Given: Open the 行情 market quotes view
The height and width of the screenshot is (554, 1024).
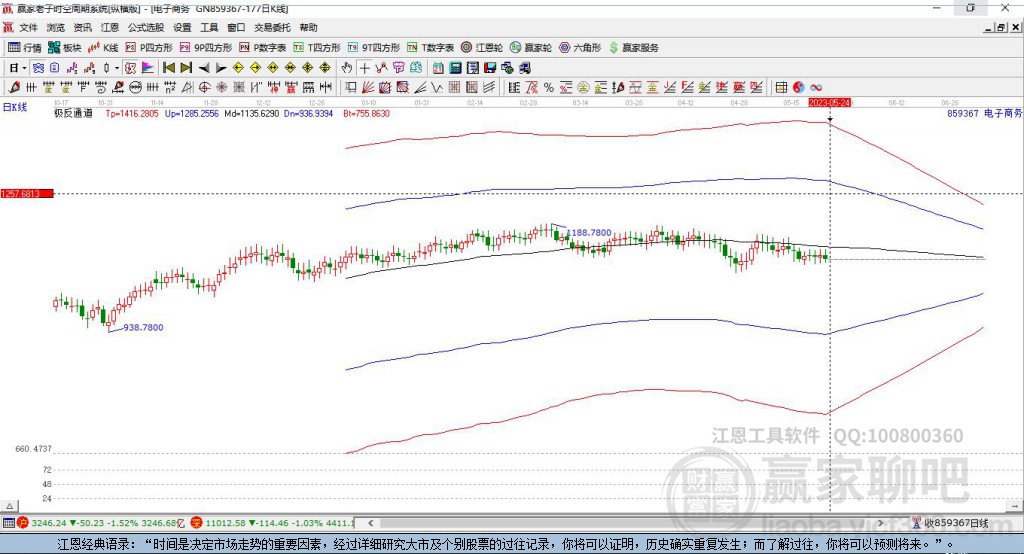Looking at the screenshot, I should 24,48.
